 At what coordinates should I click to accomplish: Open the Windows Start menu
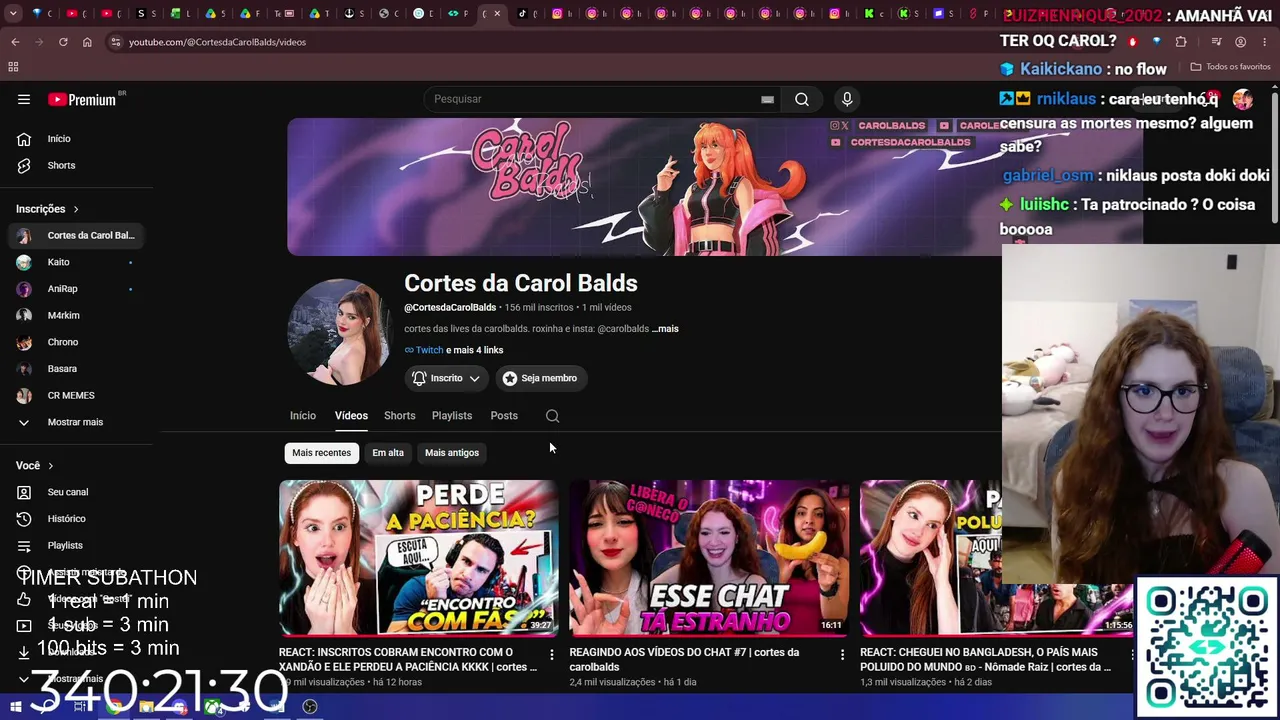click(16, 707)
